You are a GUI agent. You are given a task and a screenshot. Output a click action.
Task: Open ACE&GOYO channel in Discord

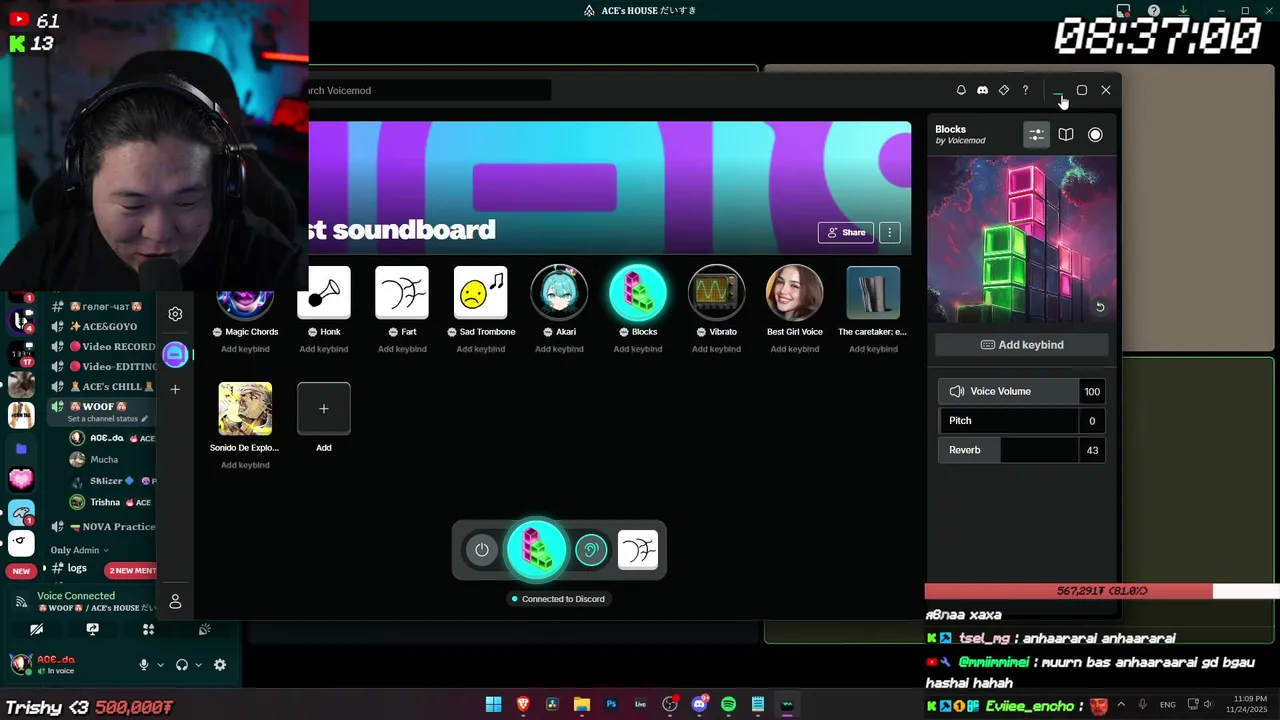[x=105, y=327]
